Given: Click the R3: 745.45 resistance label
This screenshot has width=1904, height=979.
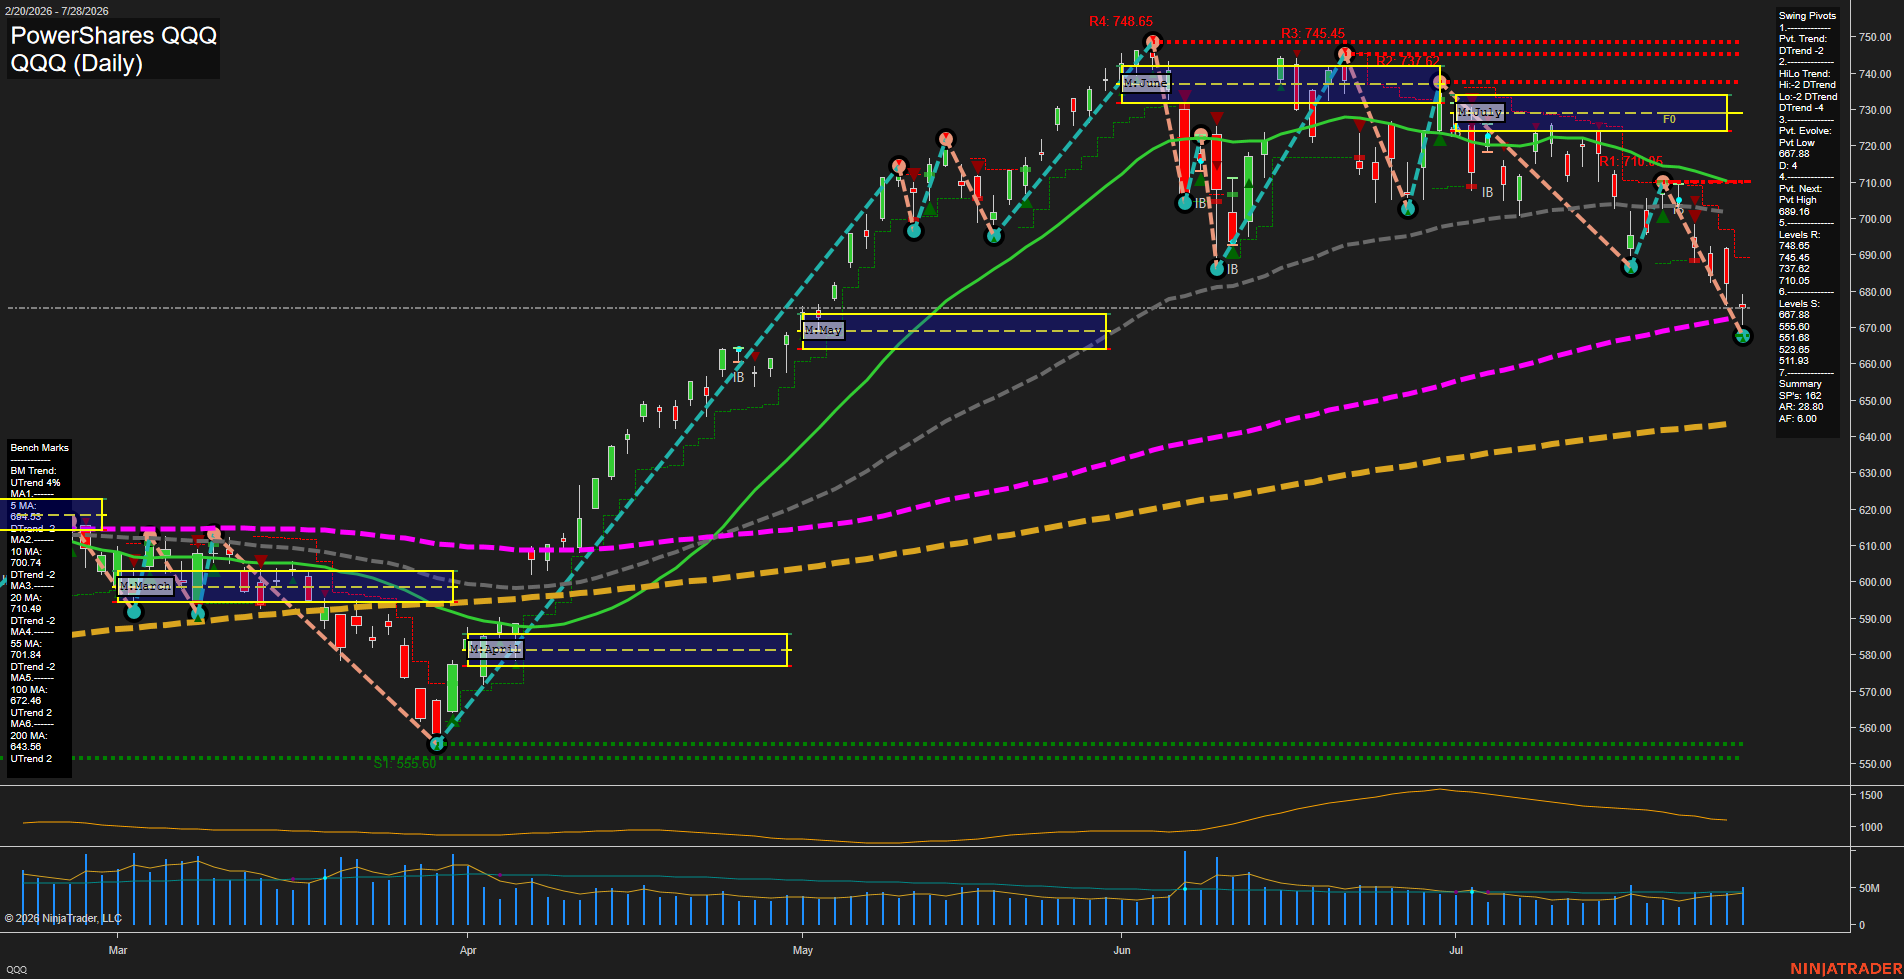Looking at the screenshot, I should (1313, 34).
